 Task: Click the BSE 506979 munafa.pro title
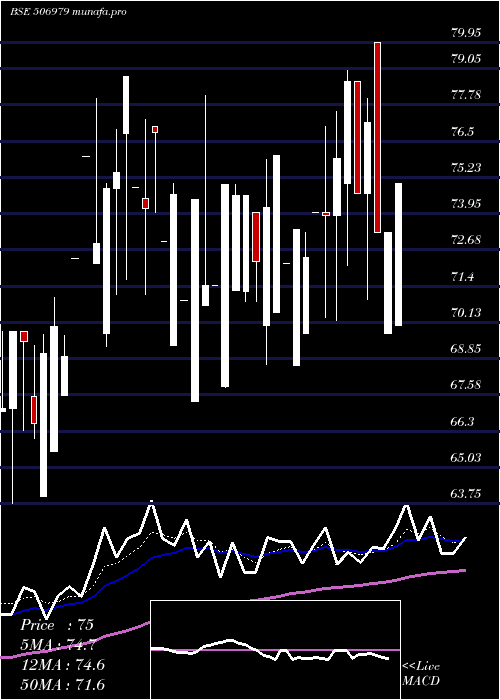68,12
